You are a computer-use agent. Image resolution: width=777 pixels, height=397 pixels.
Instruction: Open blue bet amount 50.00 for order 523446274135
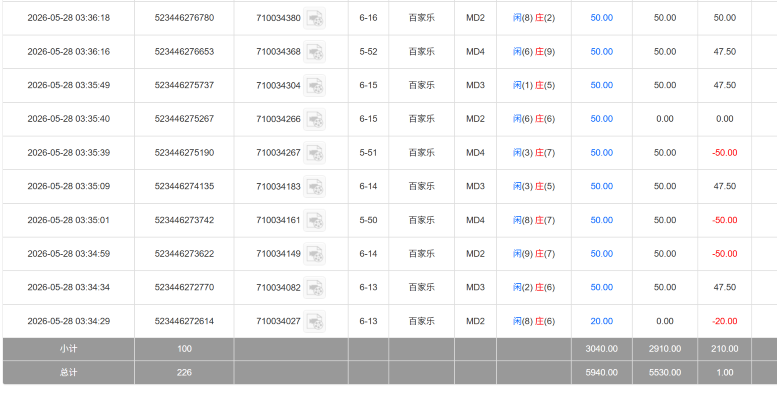(602, 186)
